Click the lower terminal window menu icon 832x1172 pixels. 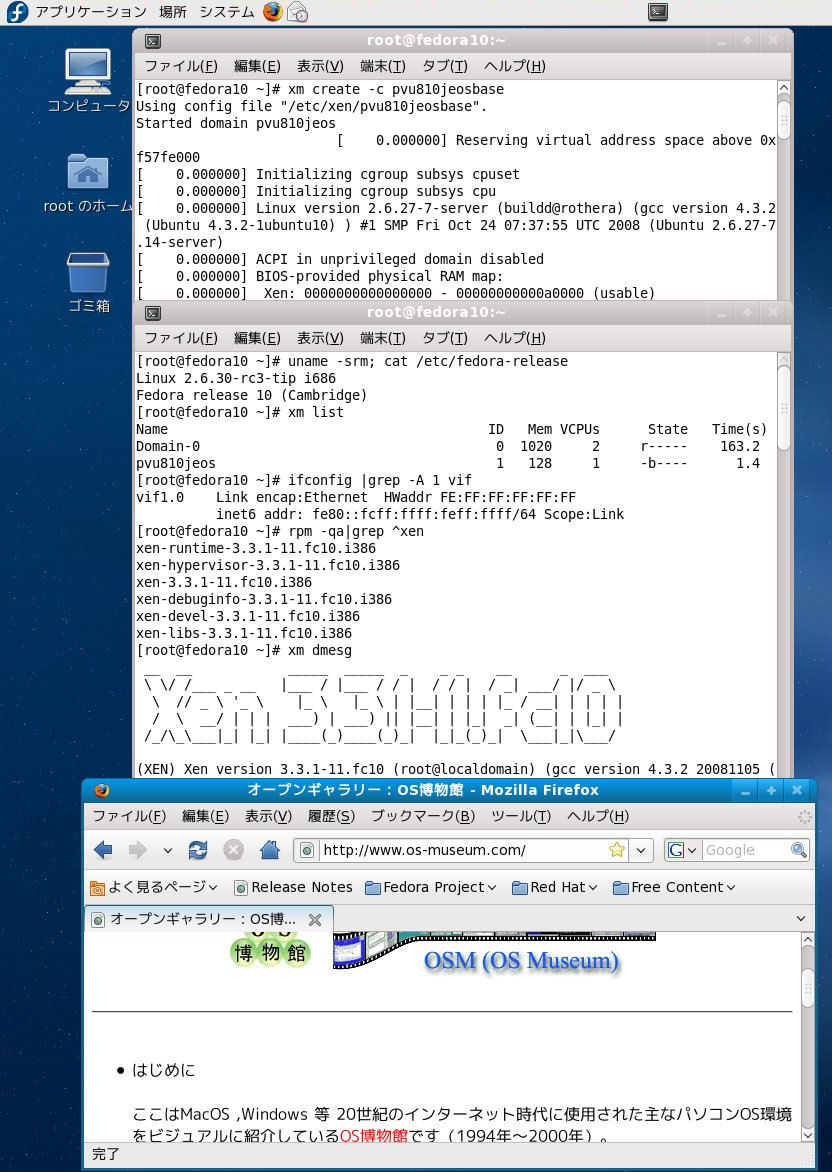coord(152,313)
